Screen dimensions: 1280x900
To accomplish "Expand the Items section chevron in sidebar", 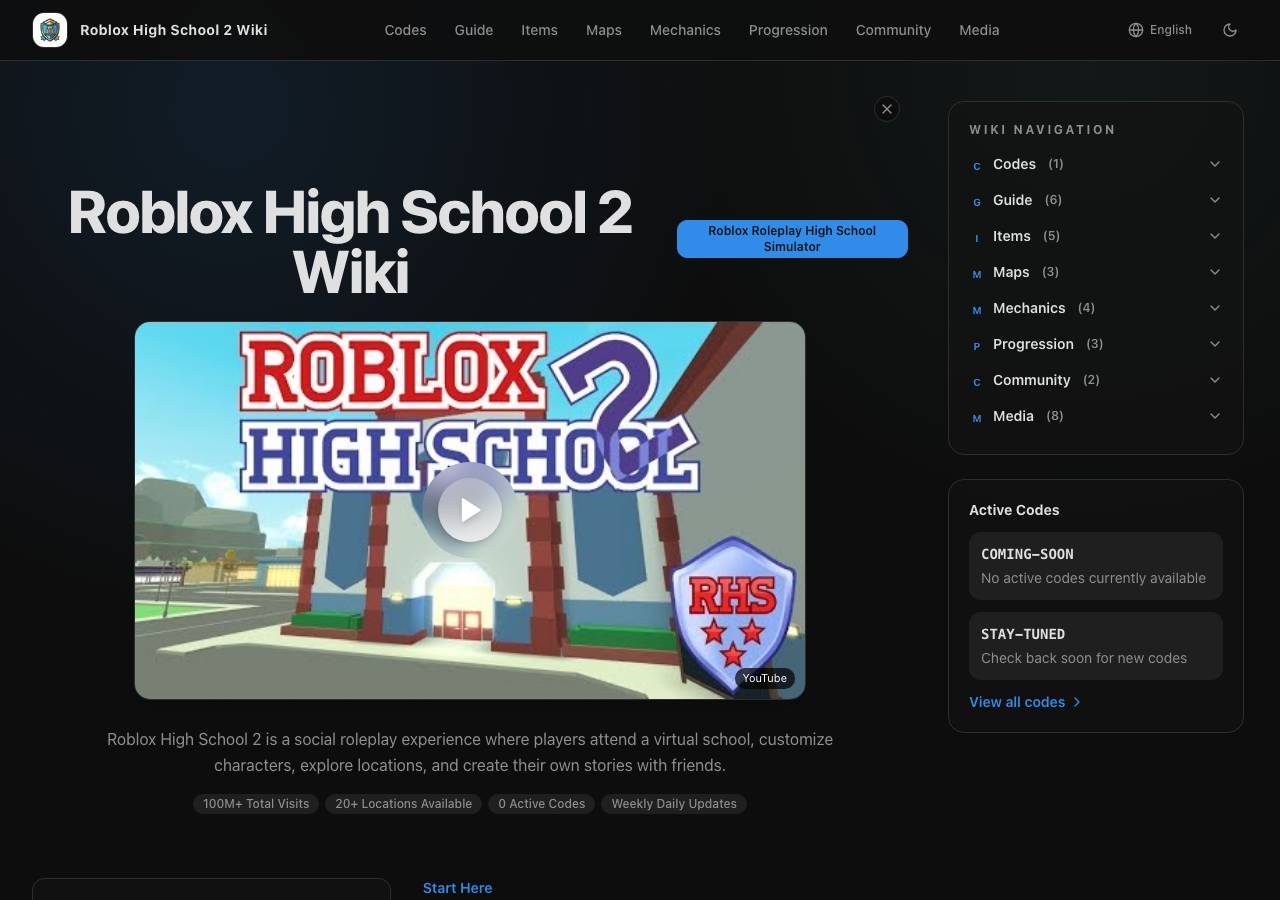I will point(1215,236).
